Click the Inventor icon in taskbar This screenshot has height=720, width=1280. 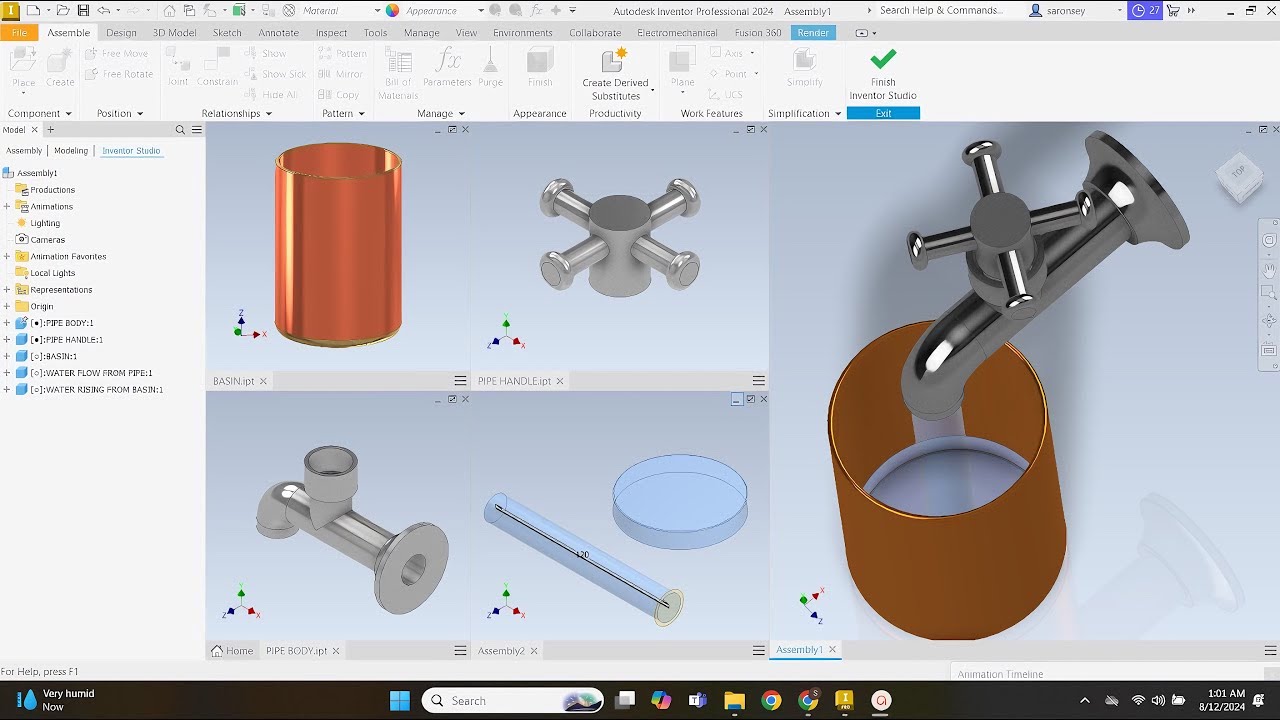click(x=844, y=700)
